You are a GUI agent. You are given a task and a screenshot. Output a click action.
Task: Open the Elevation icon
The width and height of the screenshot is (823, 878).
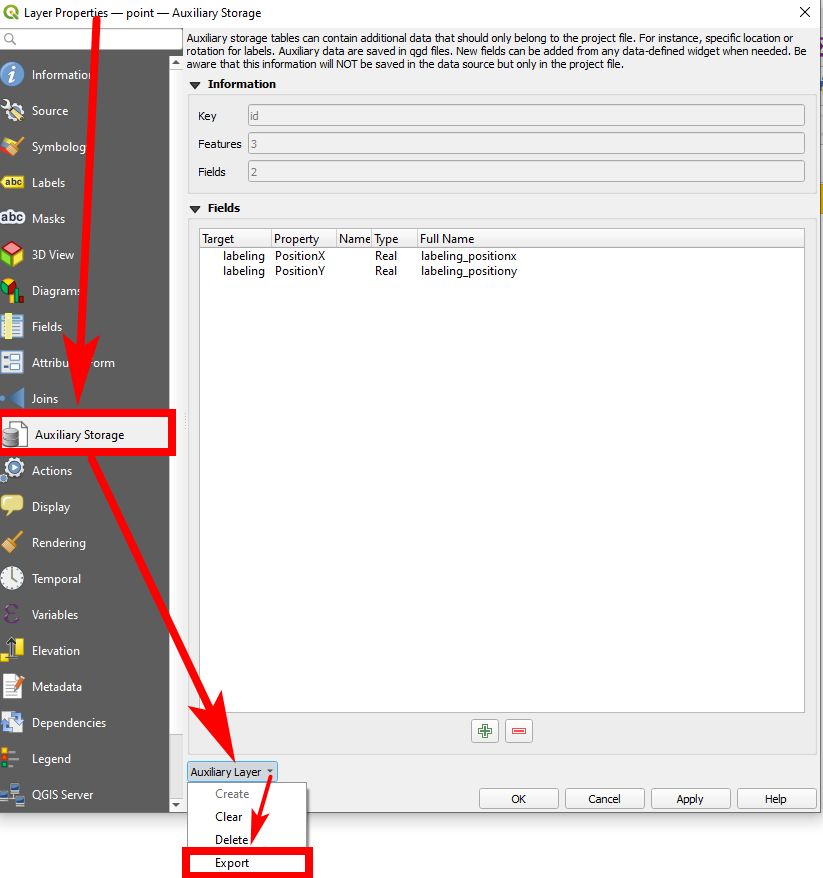tap(12, 650)
